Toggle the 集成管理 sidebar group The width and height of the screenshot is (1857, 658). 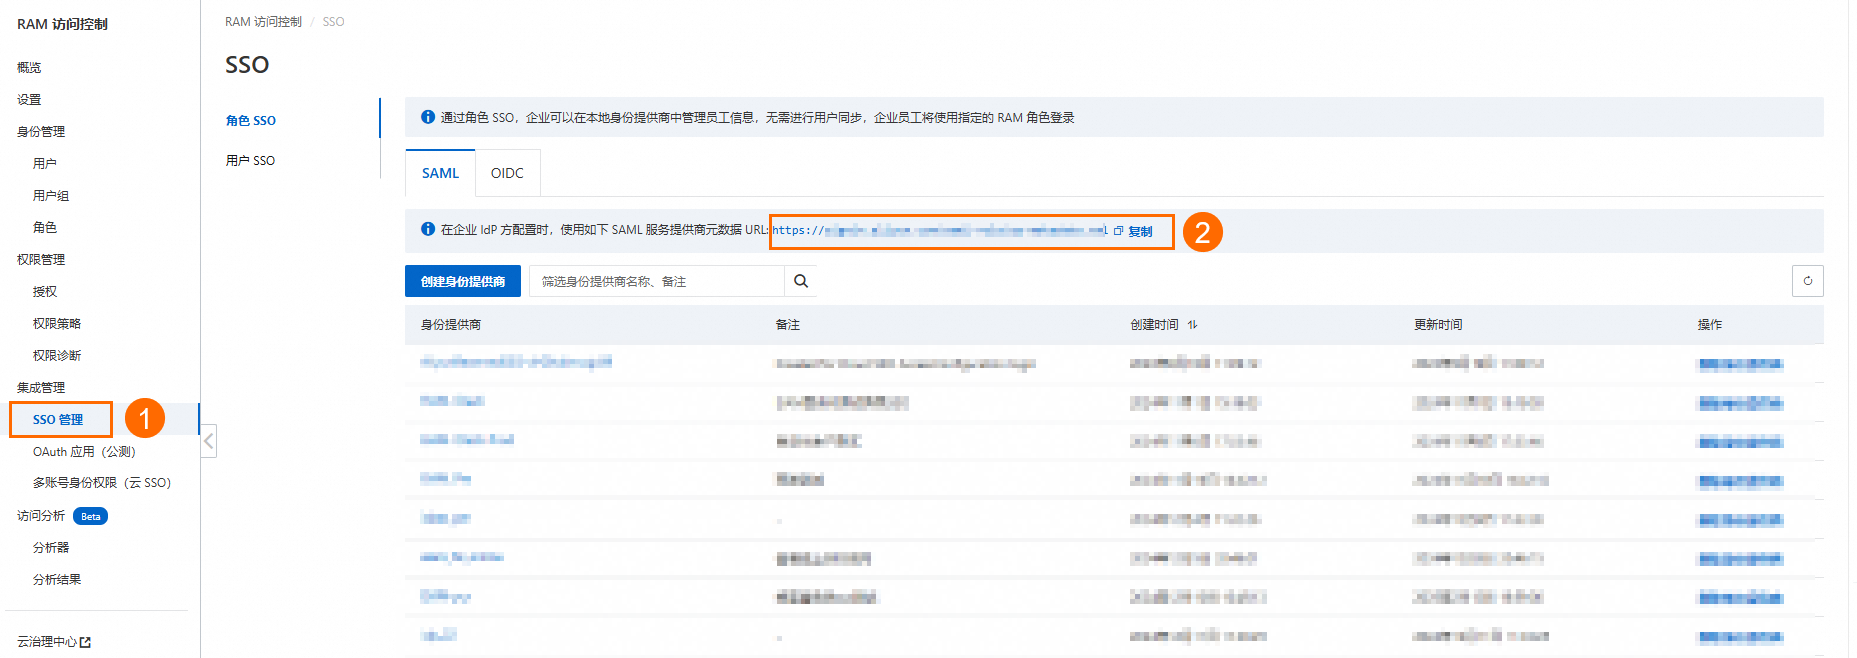click(41, 388)
